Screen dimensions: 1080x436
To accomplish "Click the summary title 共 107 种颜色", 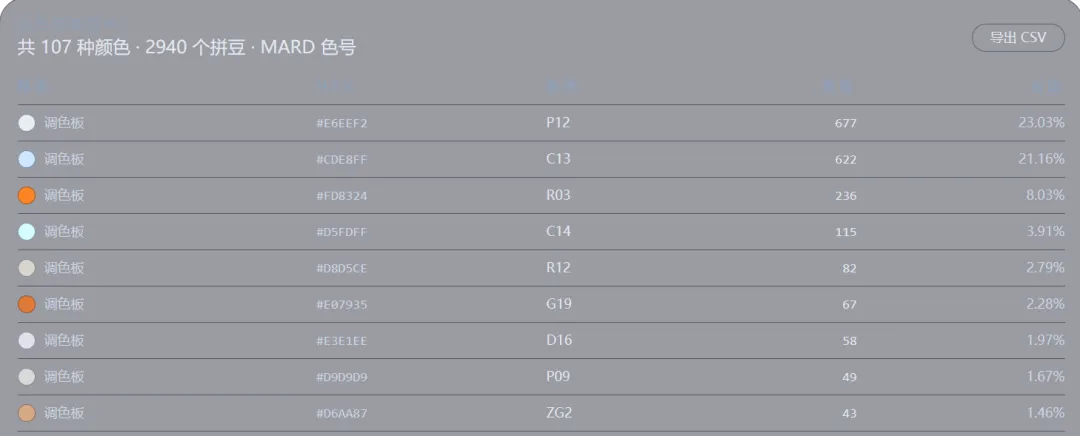I will (x=74, y=48).
